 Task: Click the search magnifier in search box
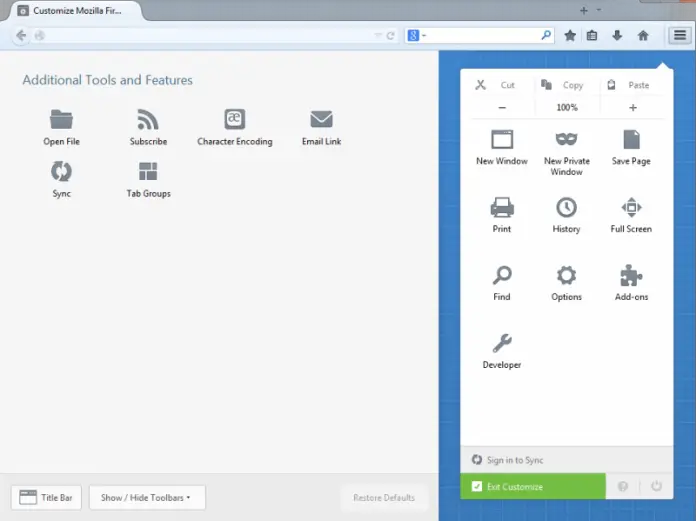click(546, 35)
